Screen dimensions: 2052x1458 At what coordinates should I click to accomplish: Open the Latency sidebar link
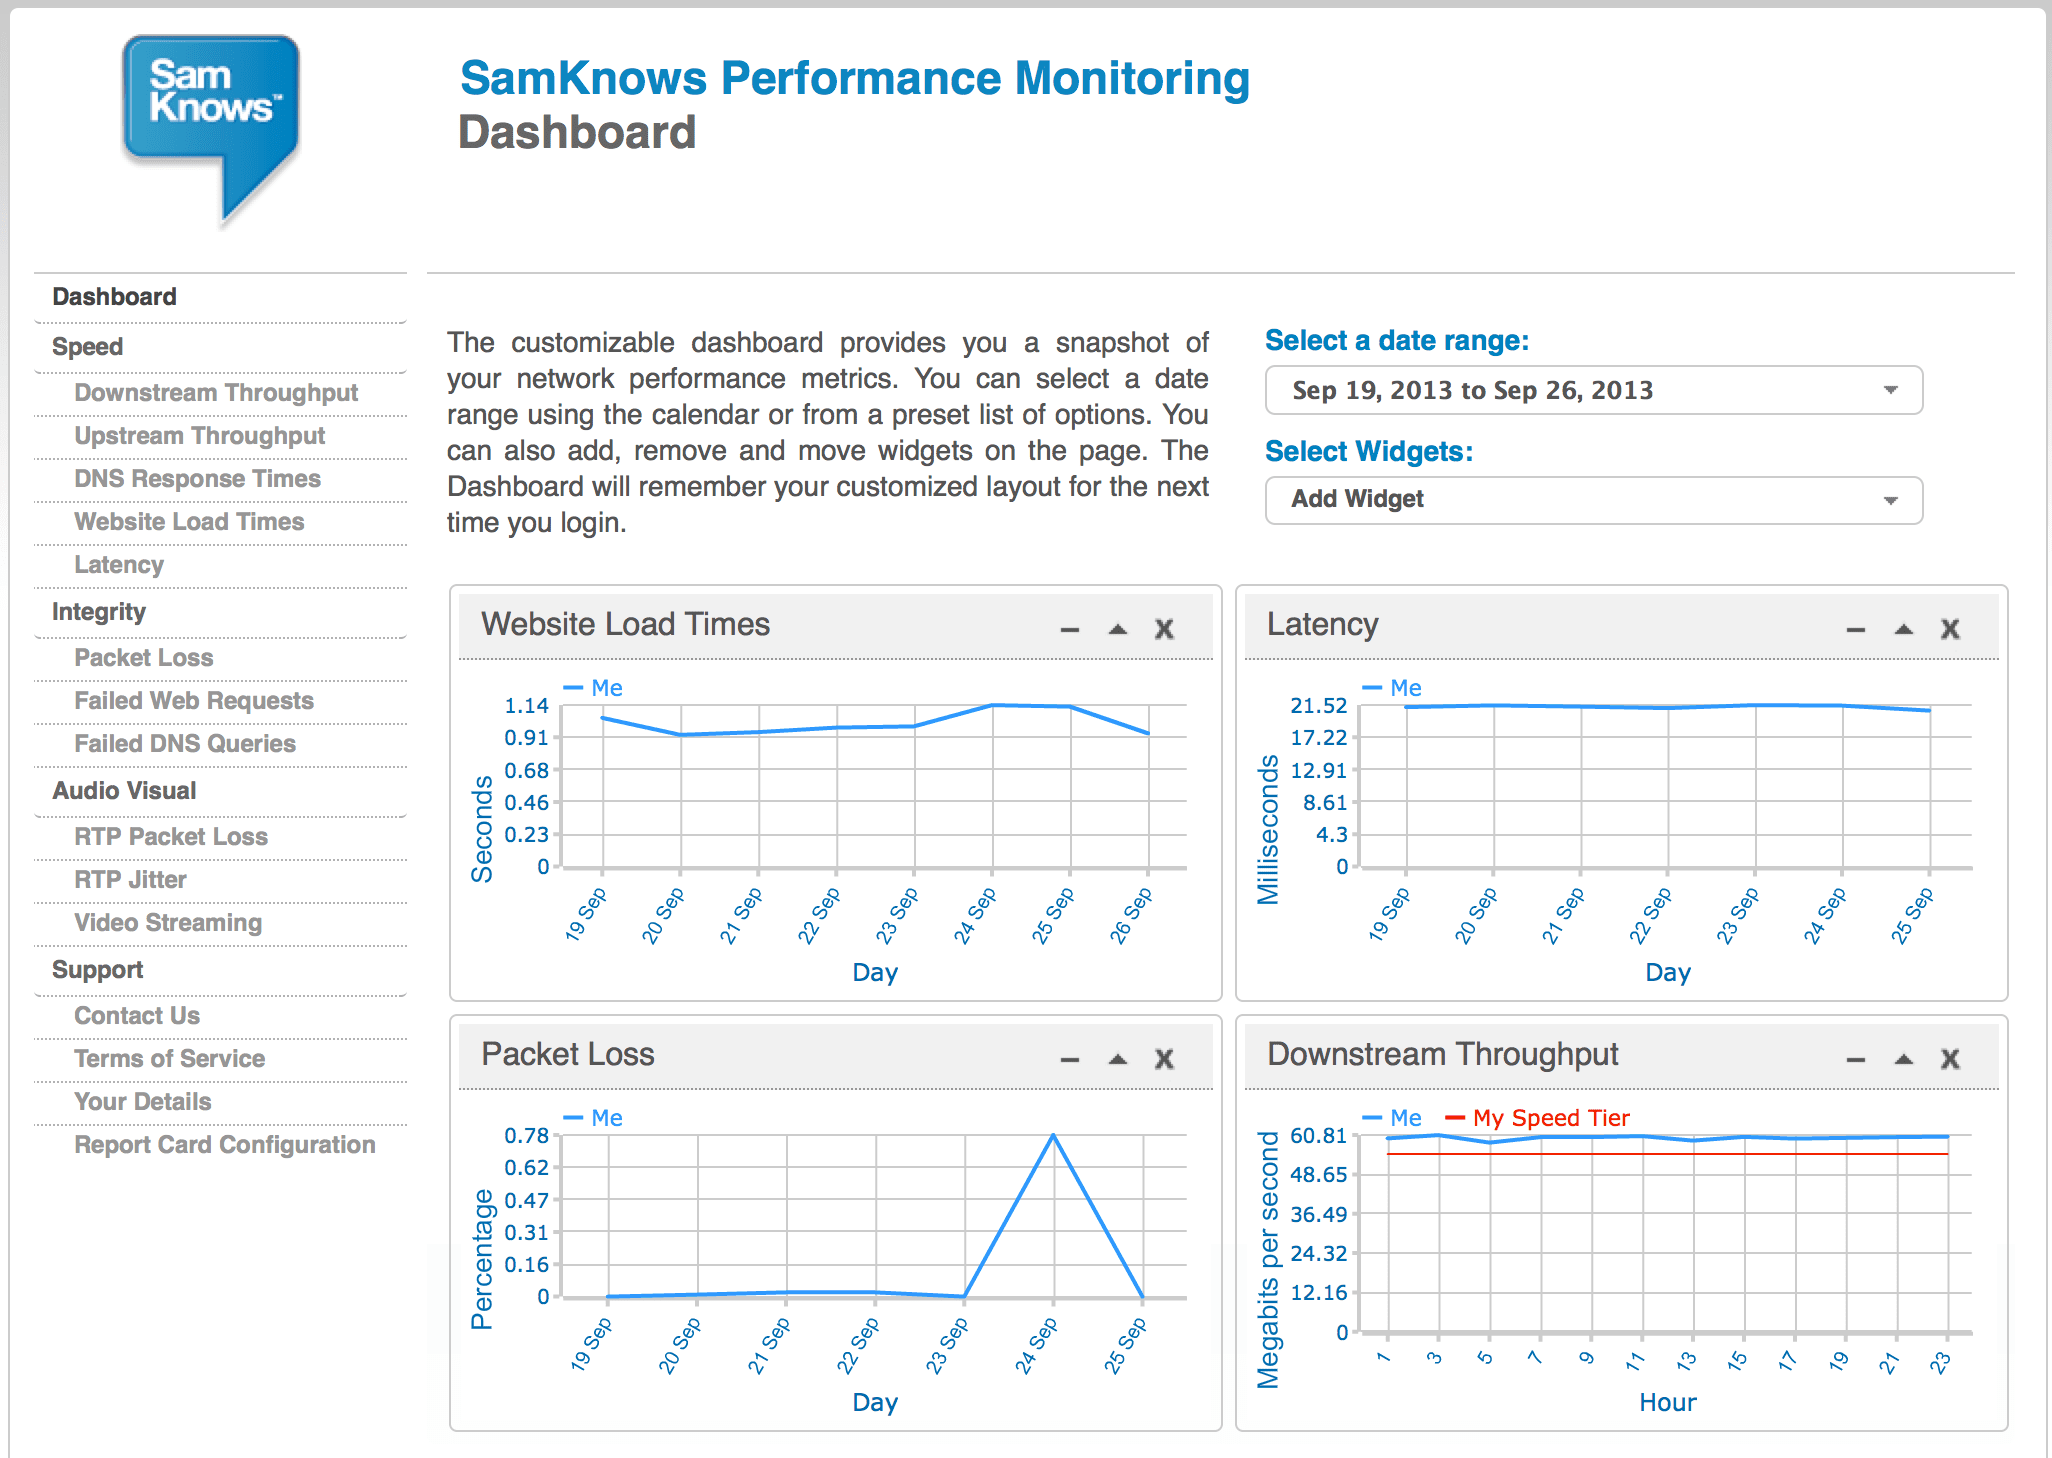coord(119,565)
